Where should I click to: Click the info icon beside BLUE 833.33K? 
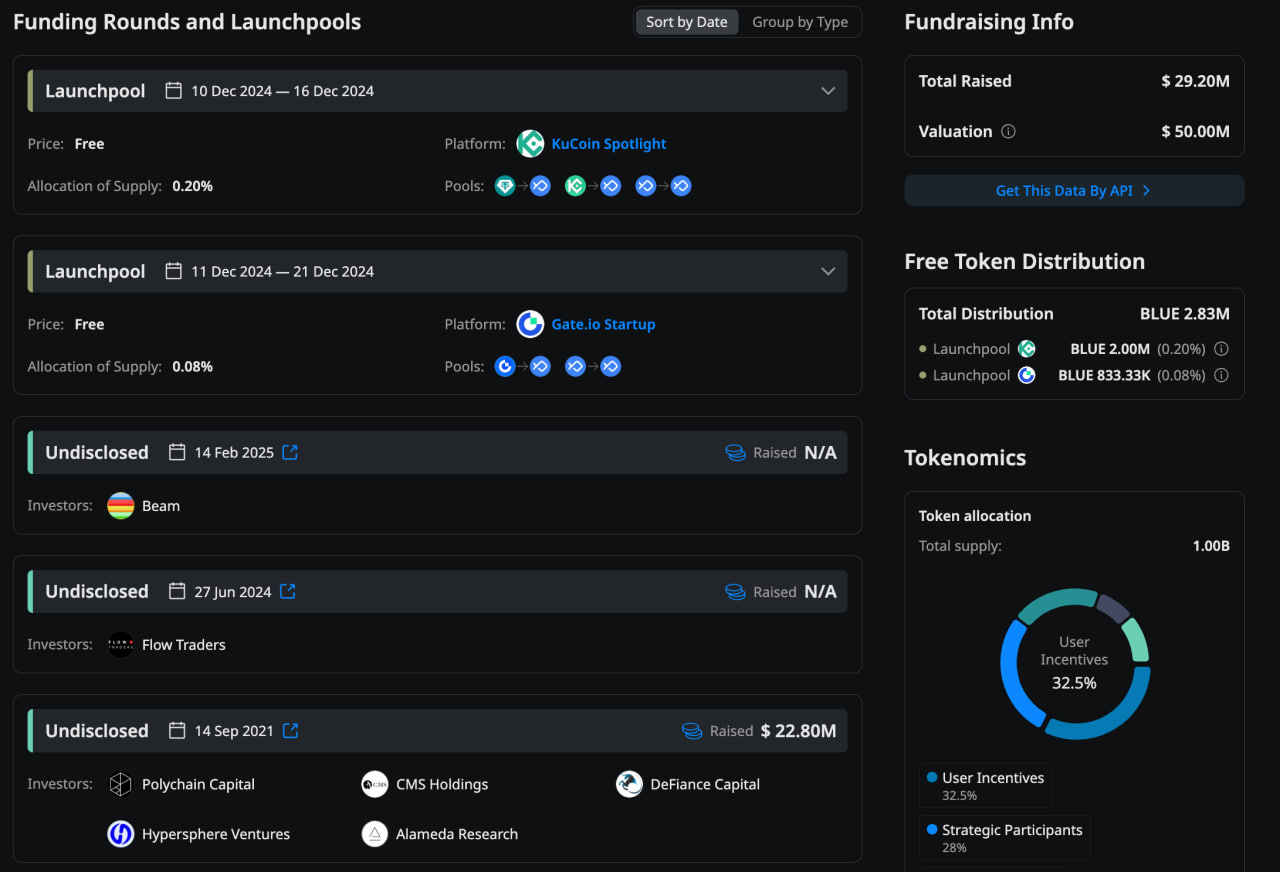[x=1221, y=375]
